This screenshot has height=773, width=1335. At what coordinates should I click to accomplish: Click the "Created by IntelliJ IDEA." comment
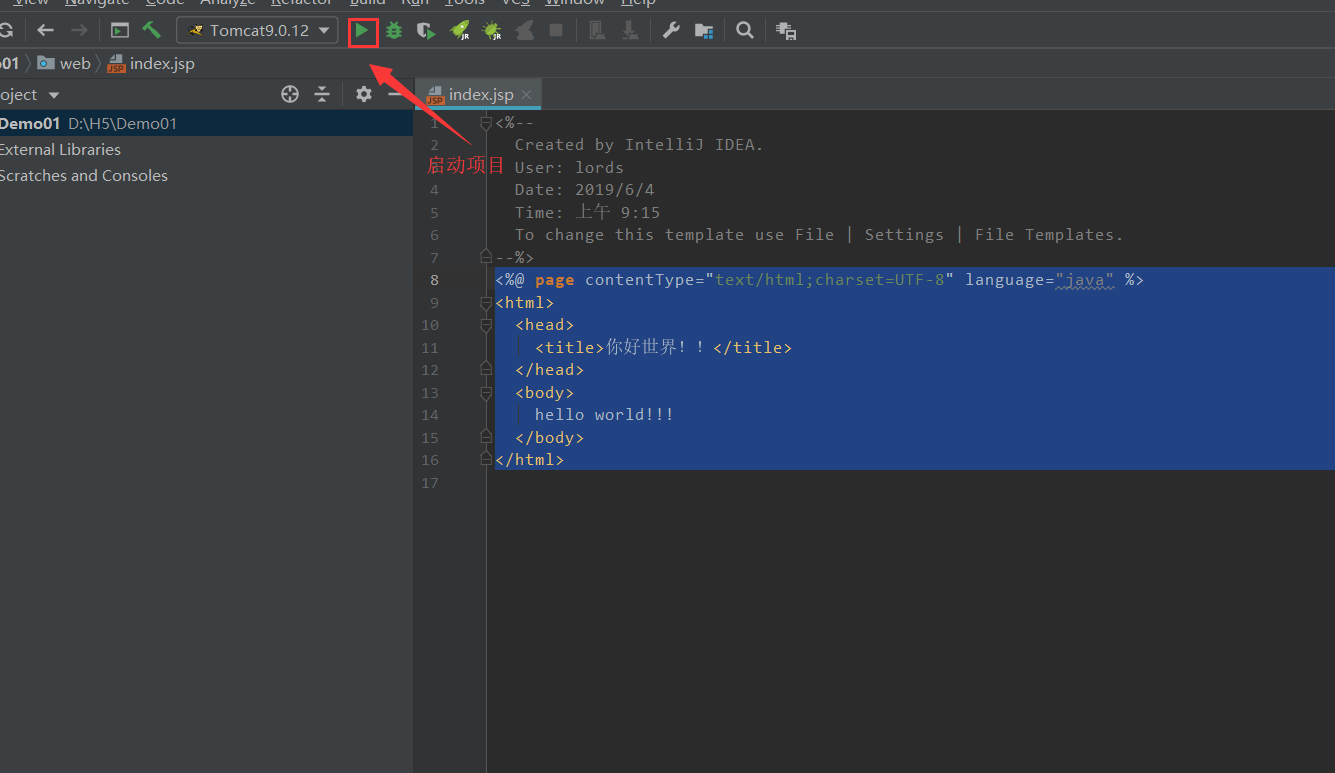click(x=639, y=145)
